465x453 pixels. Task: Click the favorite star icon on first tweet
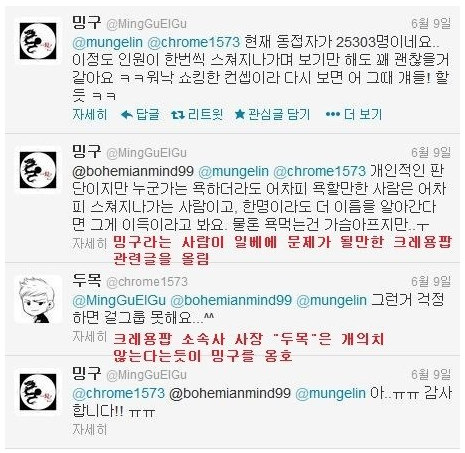click(240, 115)
